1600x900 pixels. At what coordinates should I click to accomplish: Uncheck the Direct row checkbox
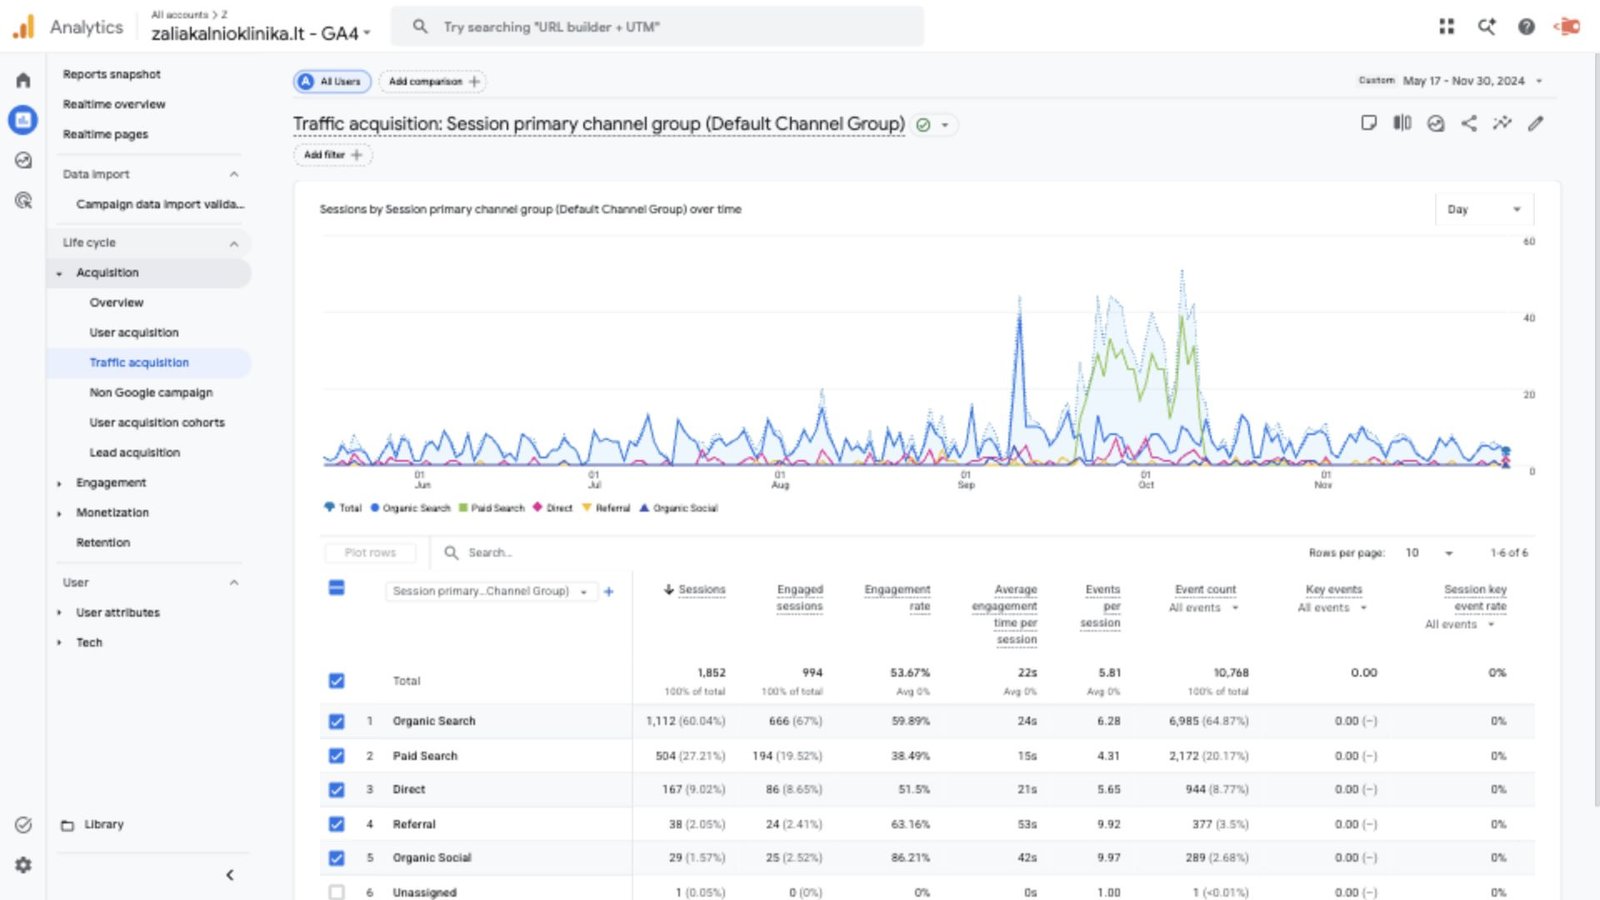coord(337,790)
